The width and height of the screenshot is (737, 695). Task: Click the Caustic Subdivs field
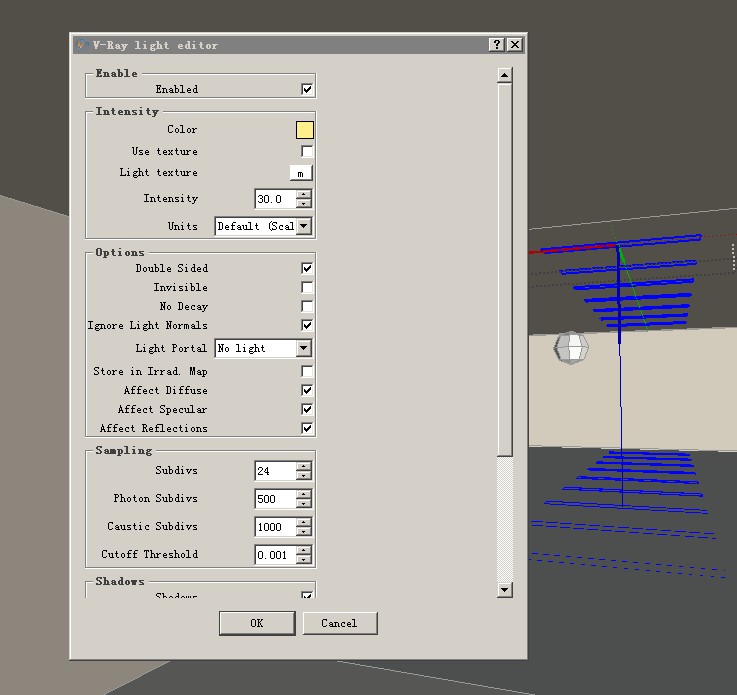[275, 527]
